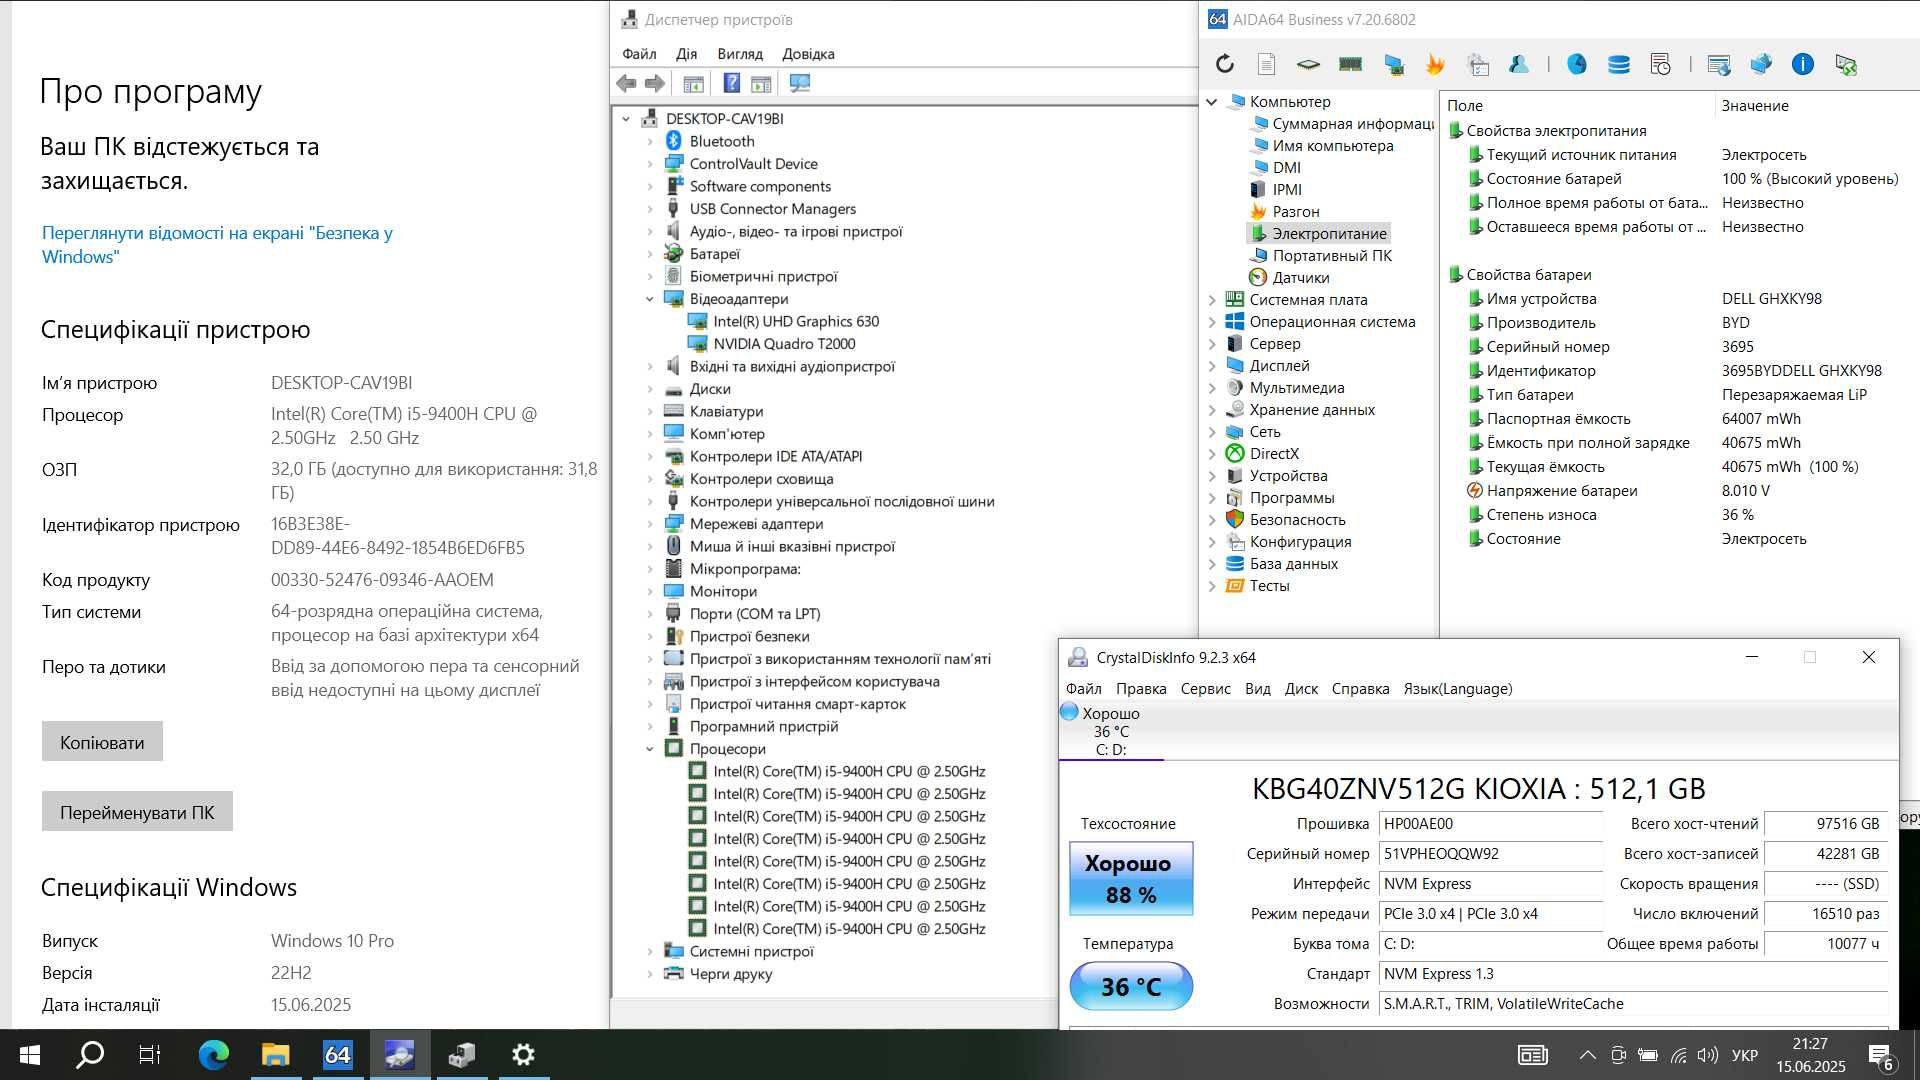Select the C: D: disk tab in CrystalDiskInfo
This screenshot has width=1920, height=1080.
(1111, 732)
